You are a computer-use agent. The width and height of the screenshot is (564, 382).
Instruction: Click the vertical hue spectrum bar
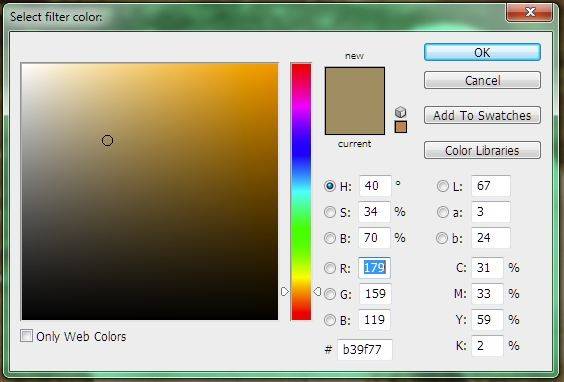coord(301,192)
